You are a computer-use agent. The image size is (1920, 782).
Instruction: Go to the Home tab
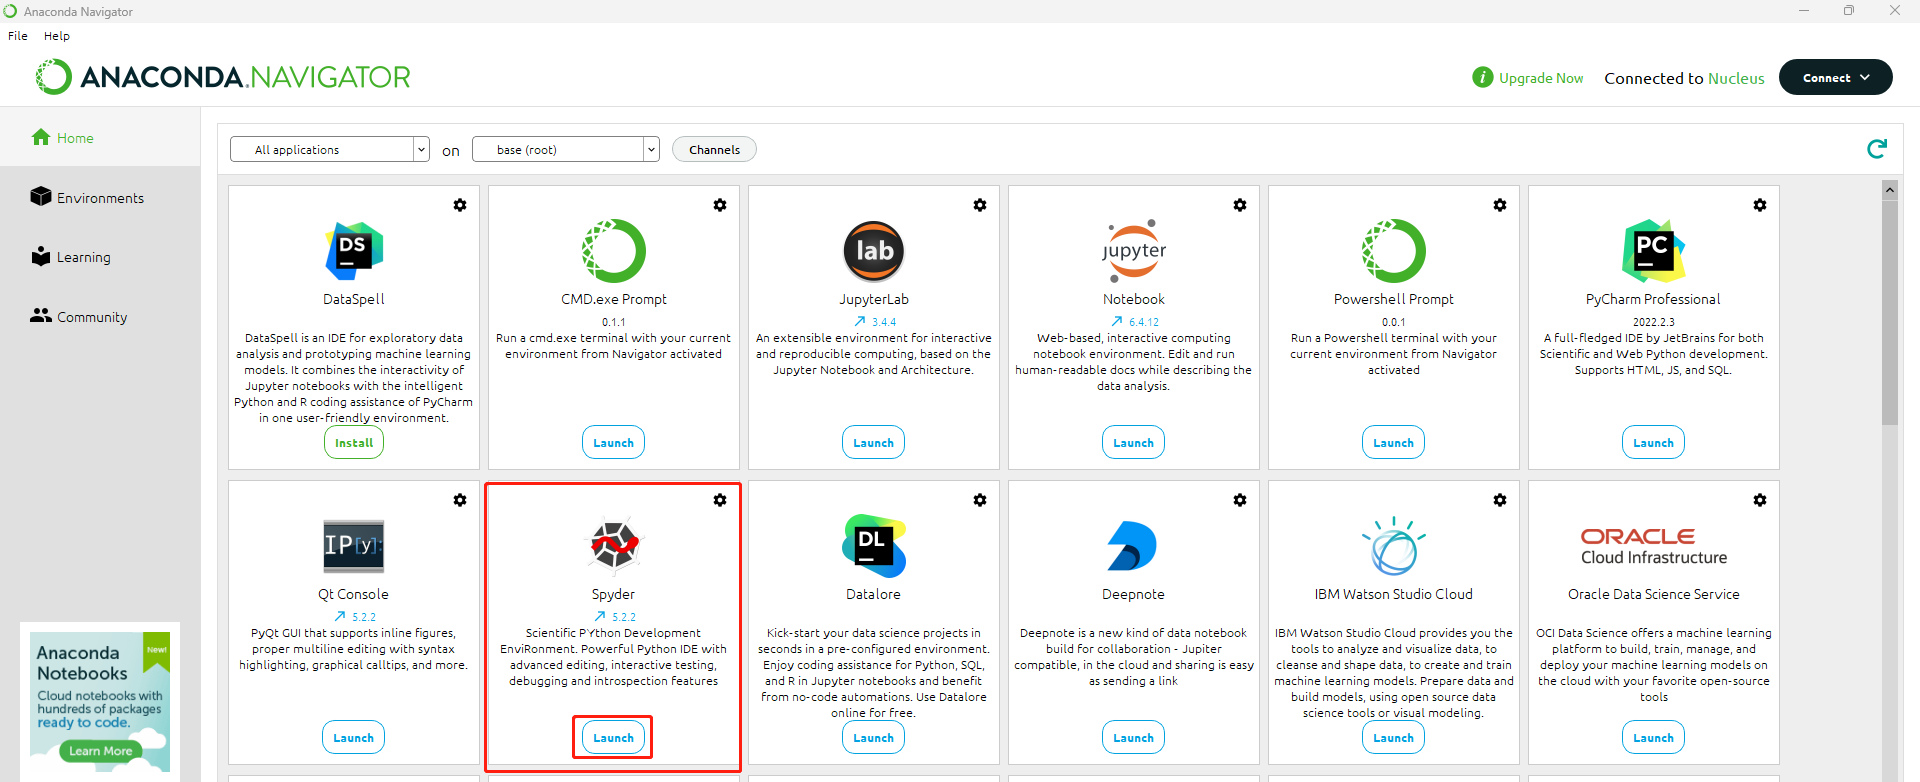click(x=100, y=138)
